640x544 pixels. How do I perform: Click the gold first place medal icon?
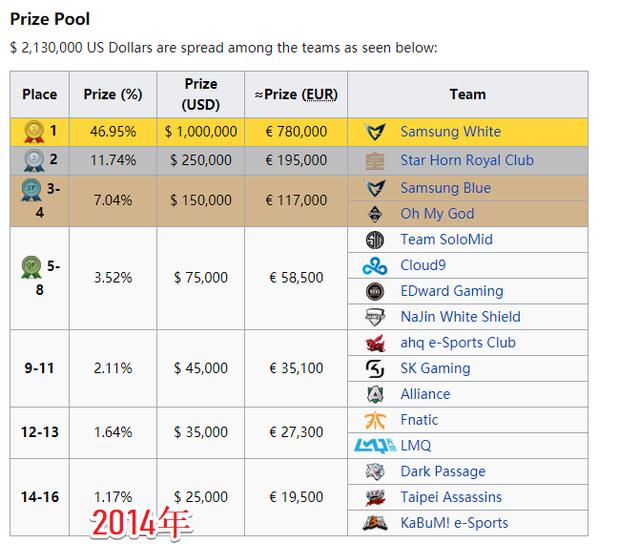pyautogui.click(x=34, y=130)
